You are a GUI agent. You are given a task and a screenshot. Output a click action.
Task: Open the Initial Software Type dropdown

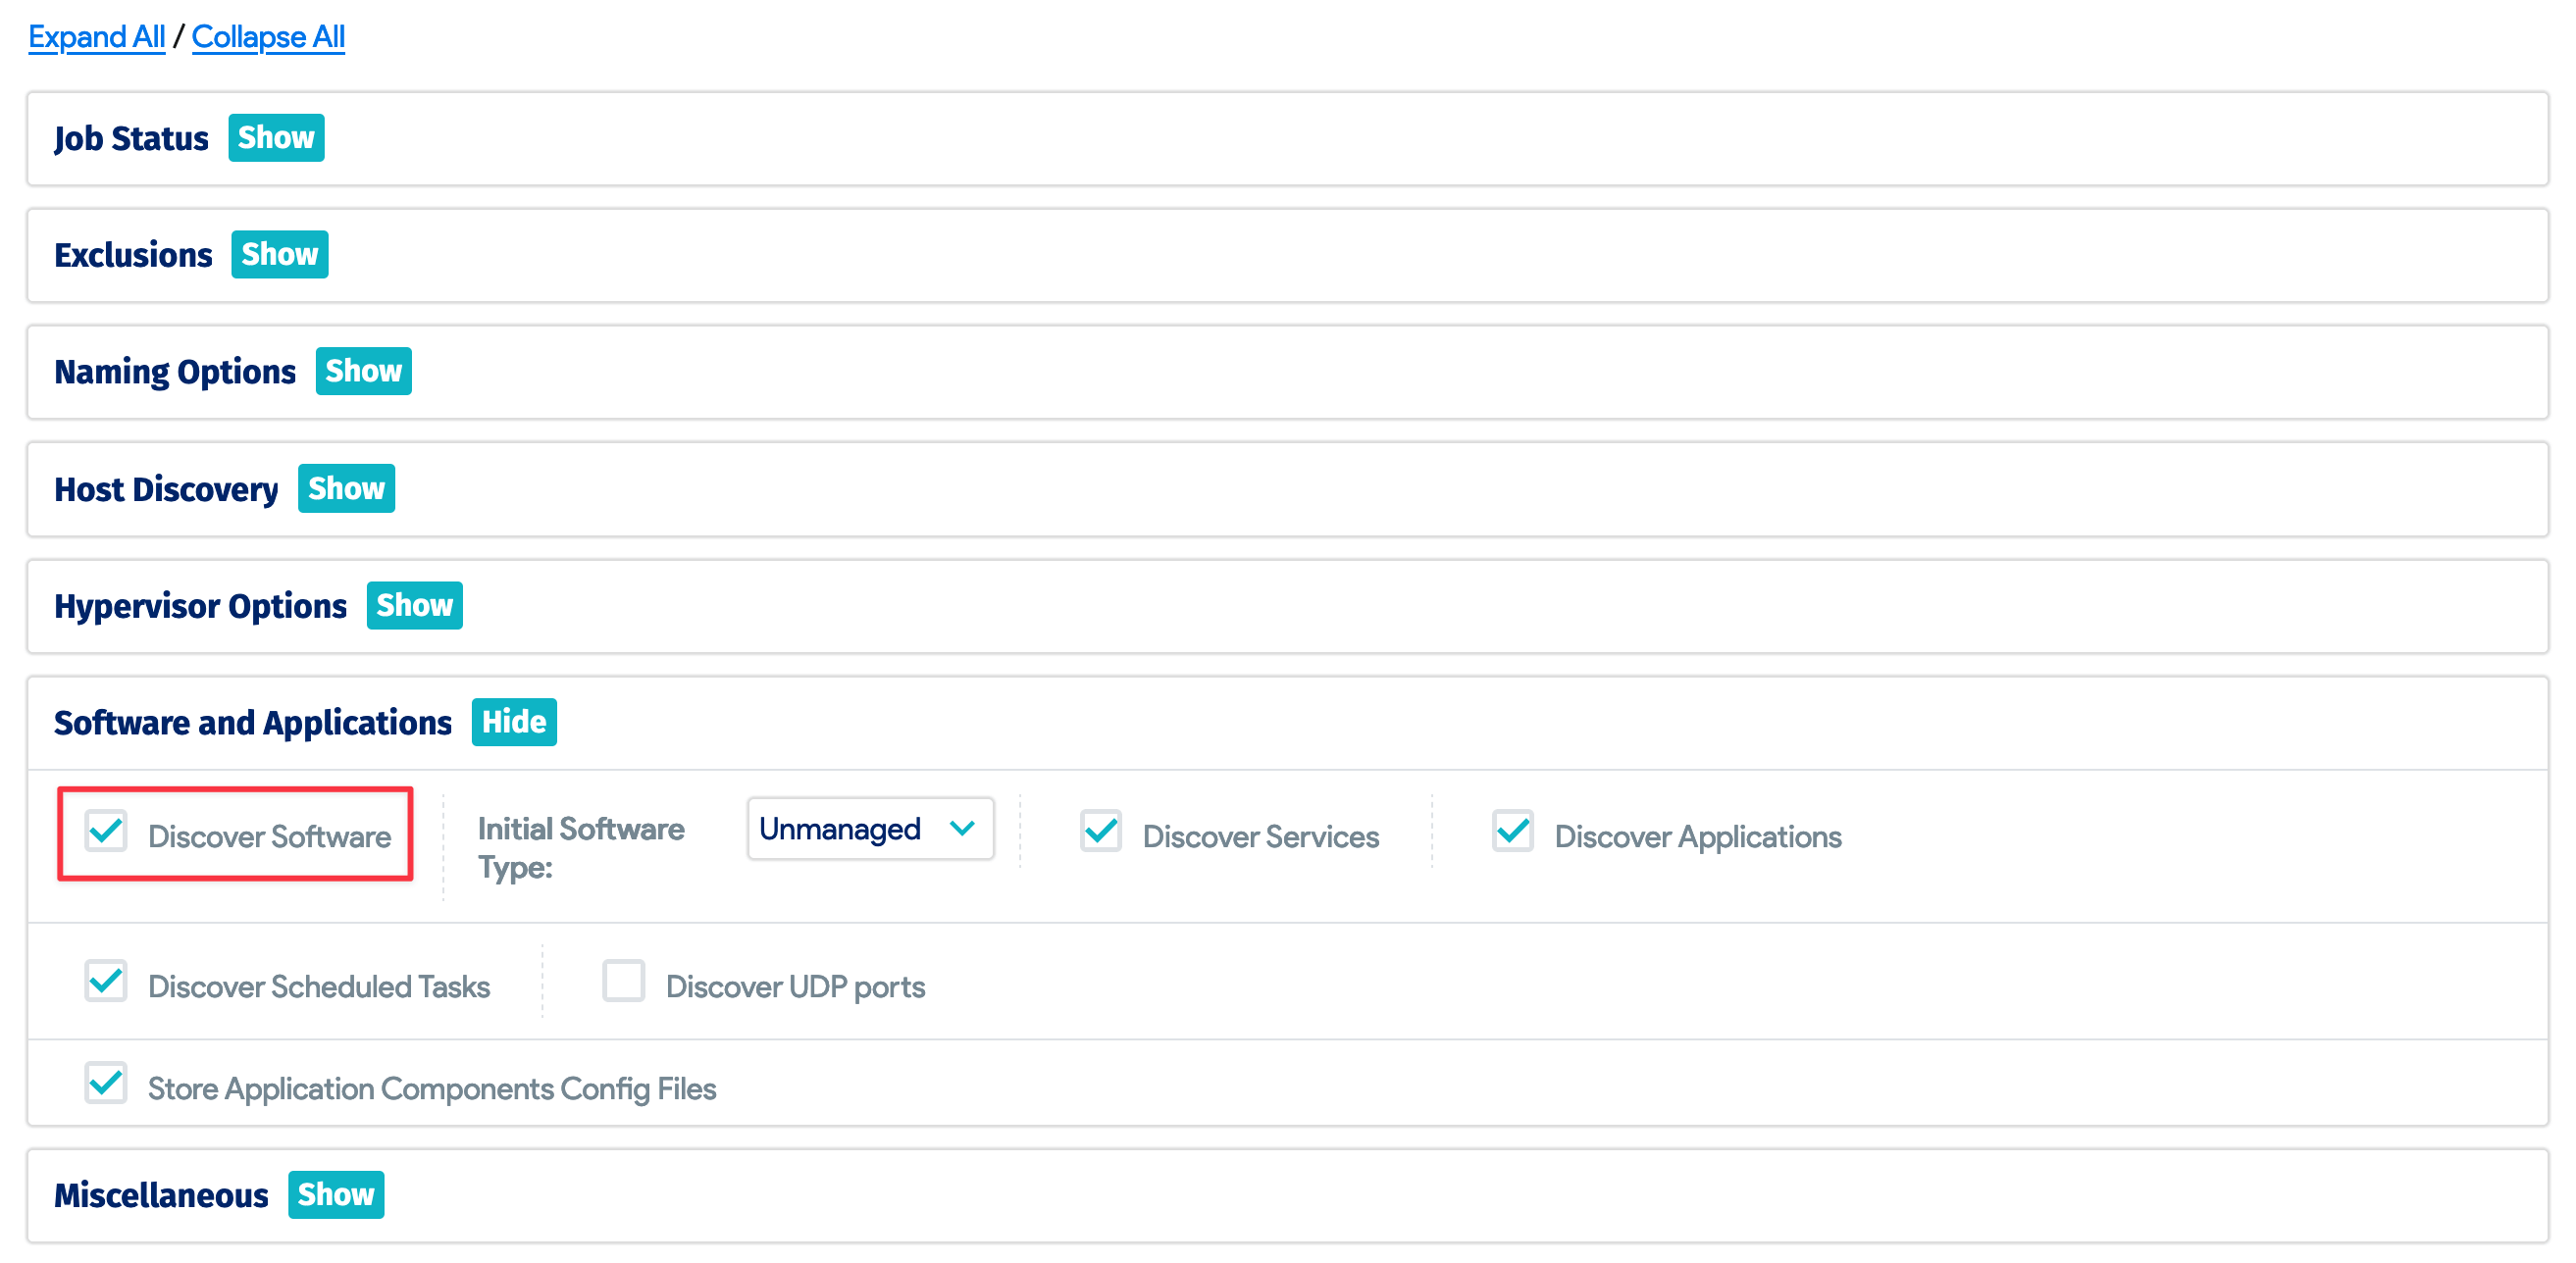[x=869, y=829]
